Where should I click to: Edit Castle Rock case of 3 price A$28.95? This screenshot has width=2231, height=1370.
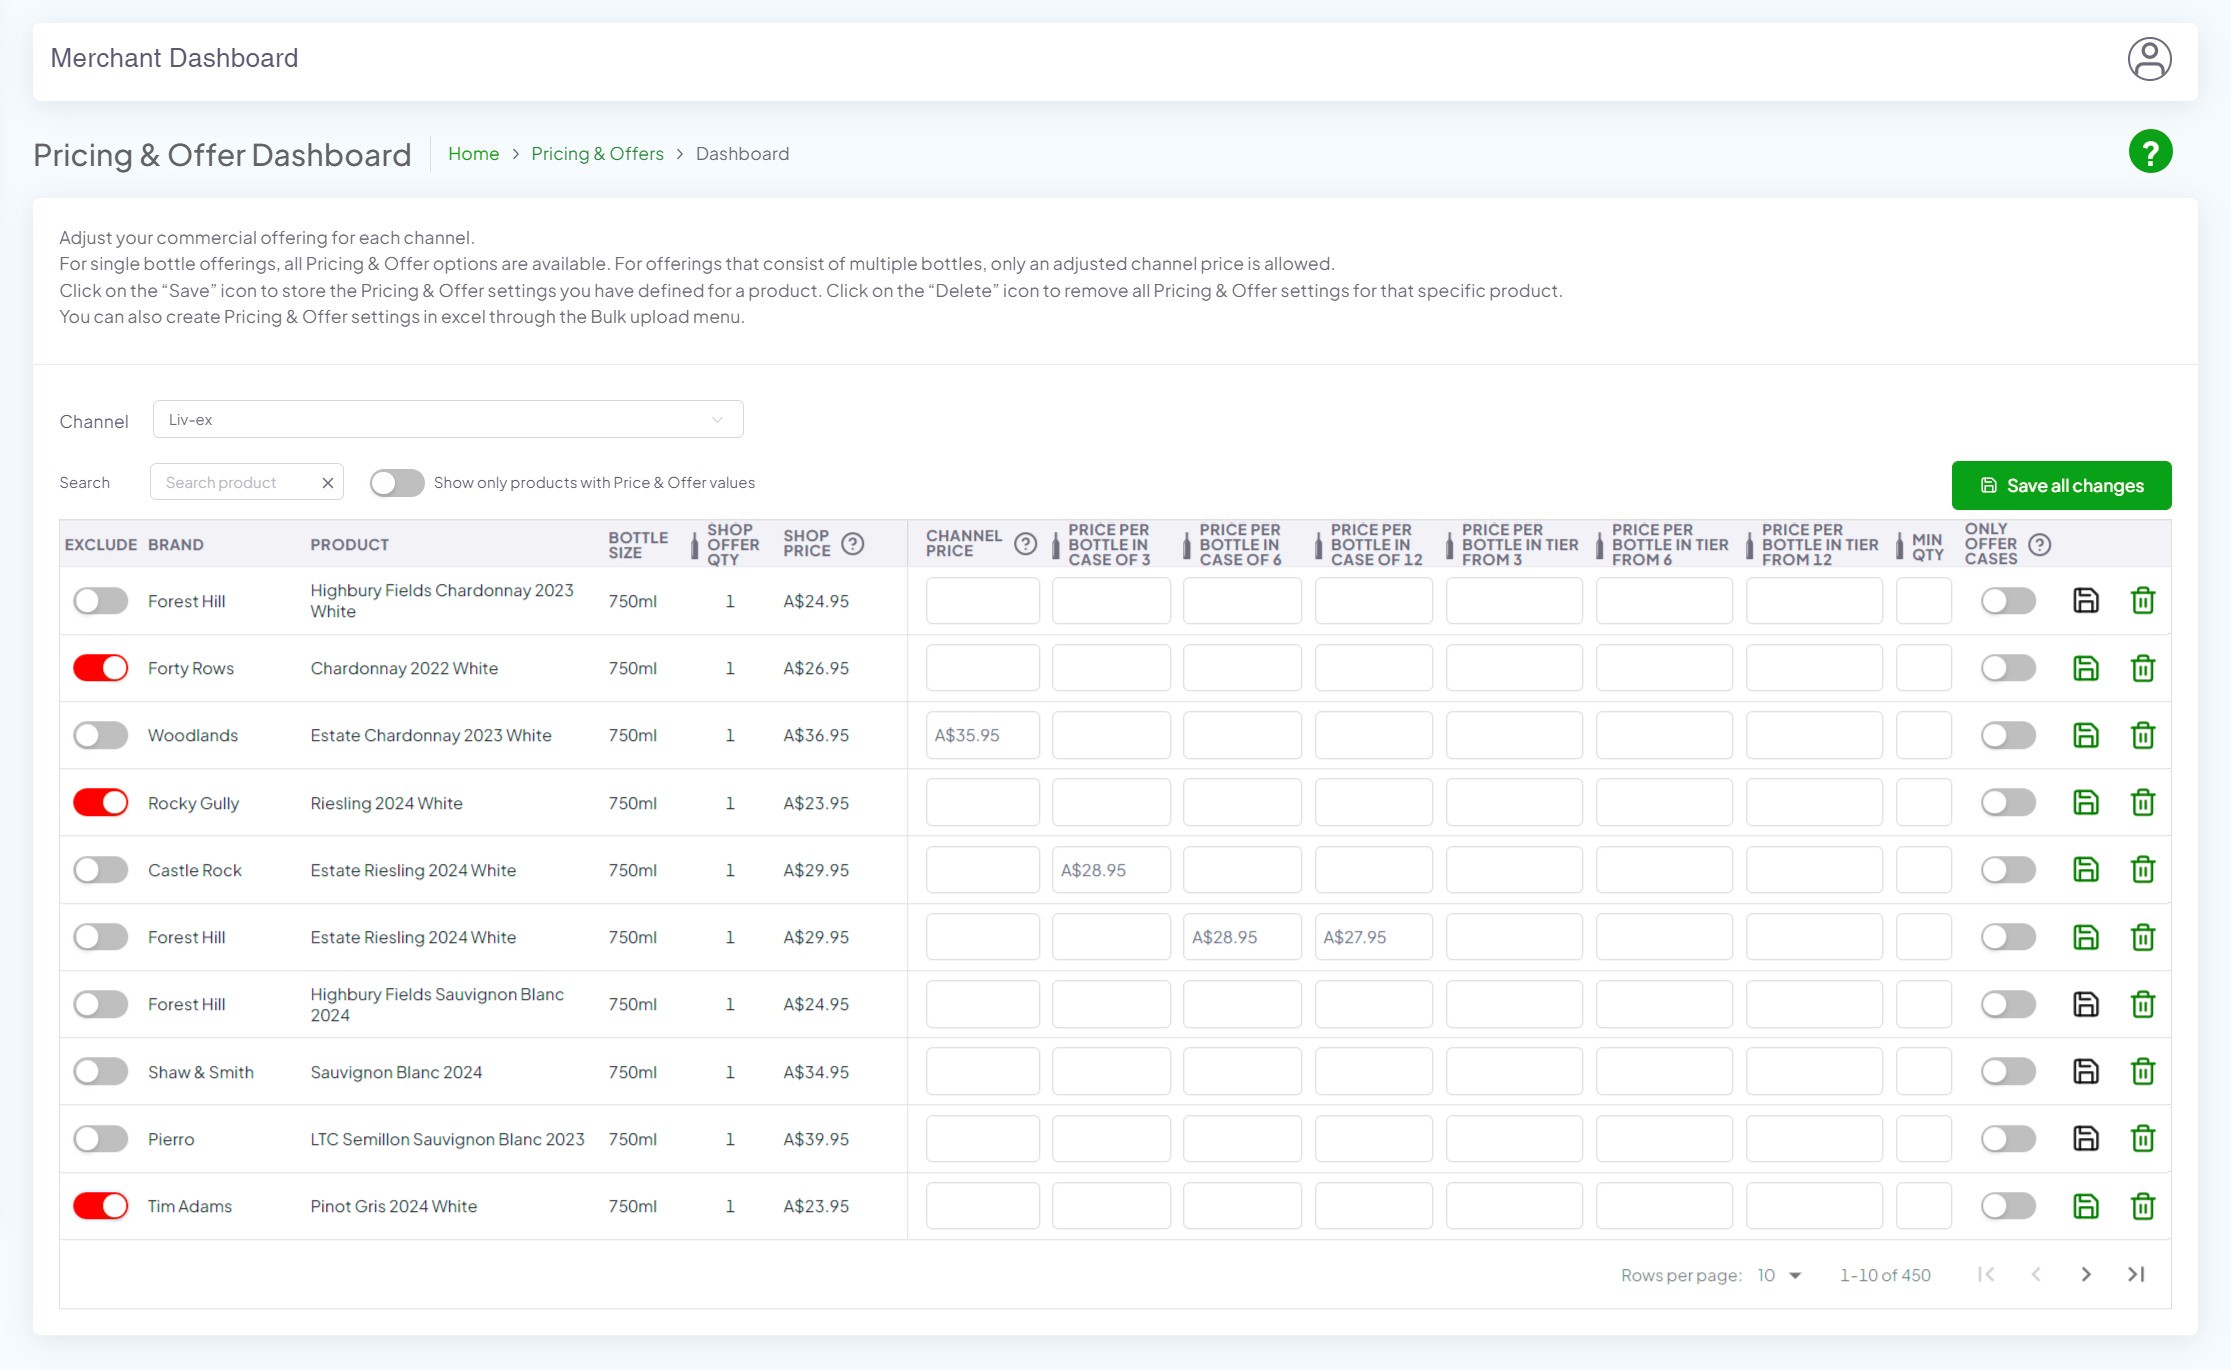[1111, 870]
